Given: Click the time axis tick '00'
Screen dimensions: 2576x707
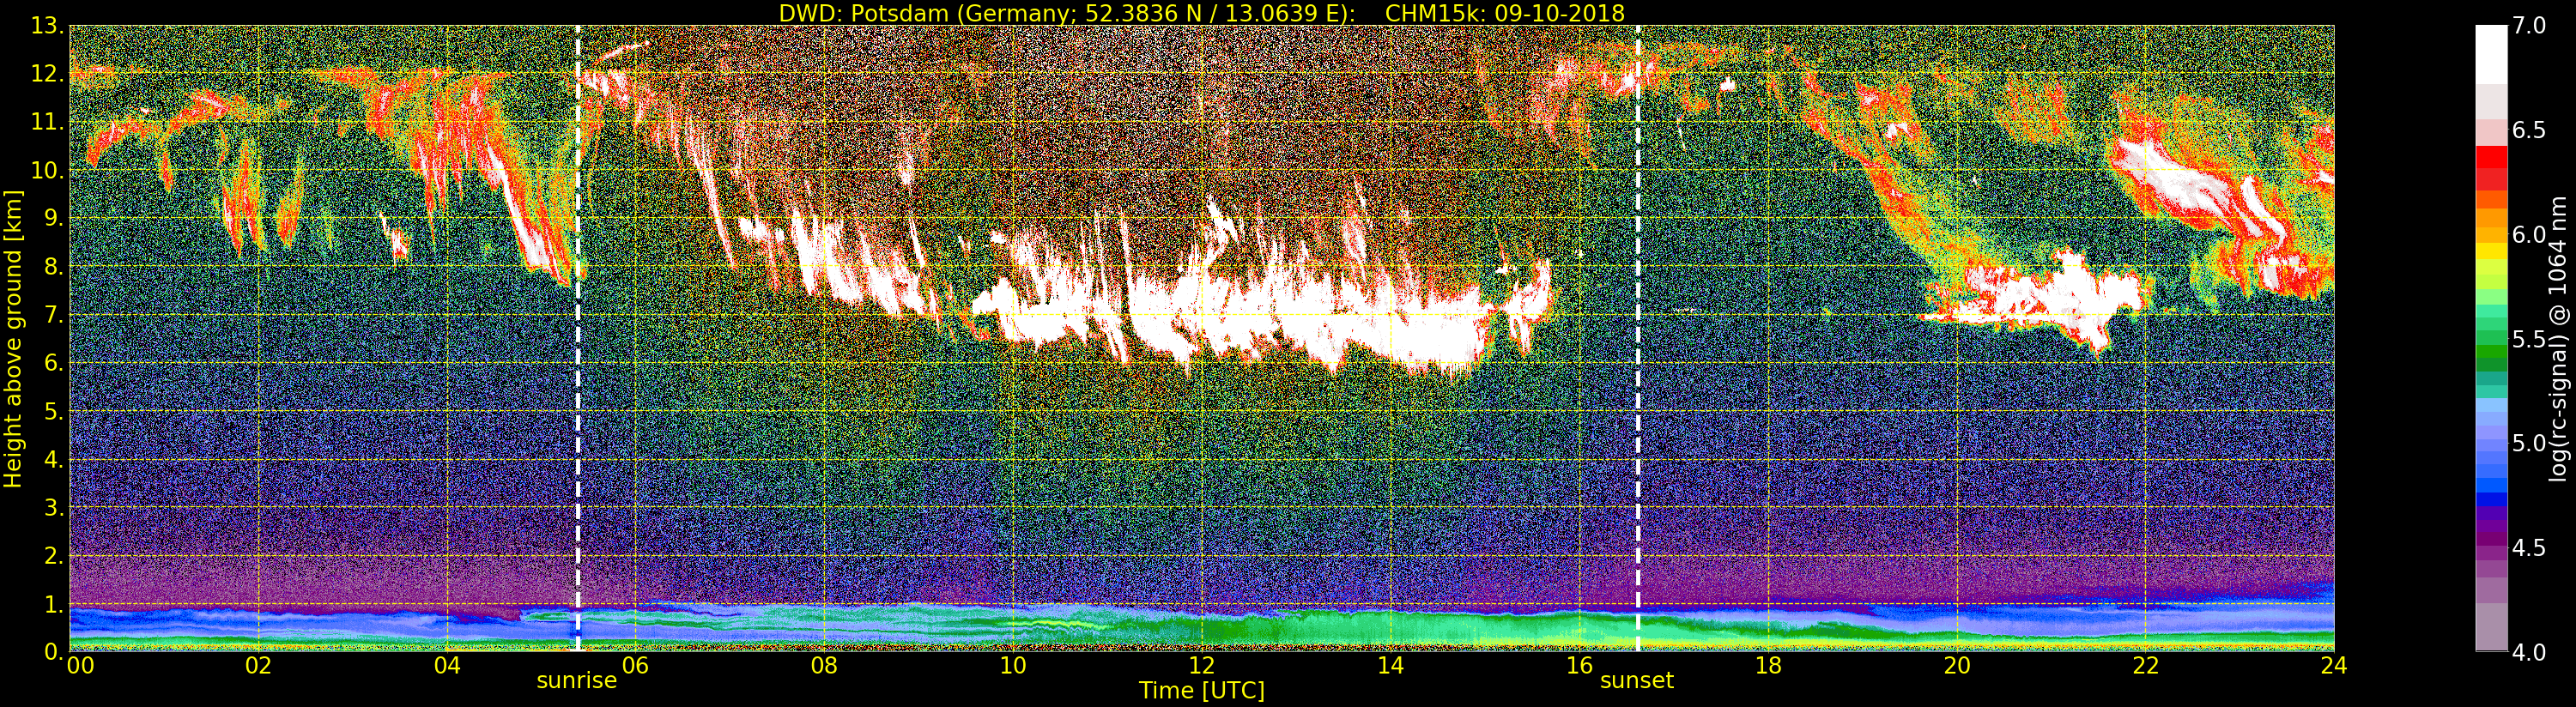Looking at the screenshot, I should (x=80, y=665).
